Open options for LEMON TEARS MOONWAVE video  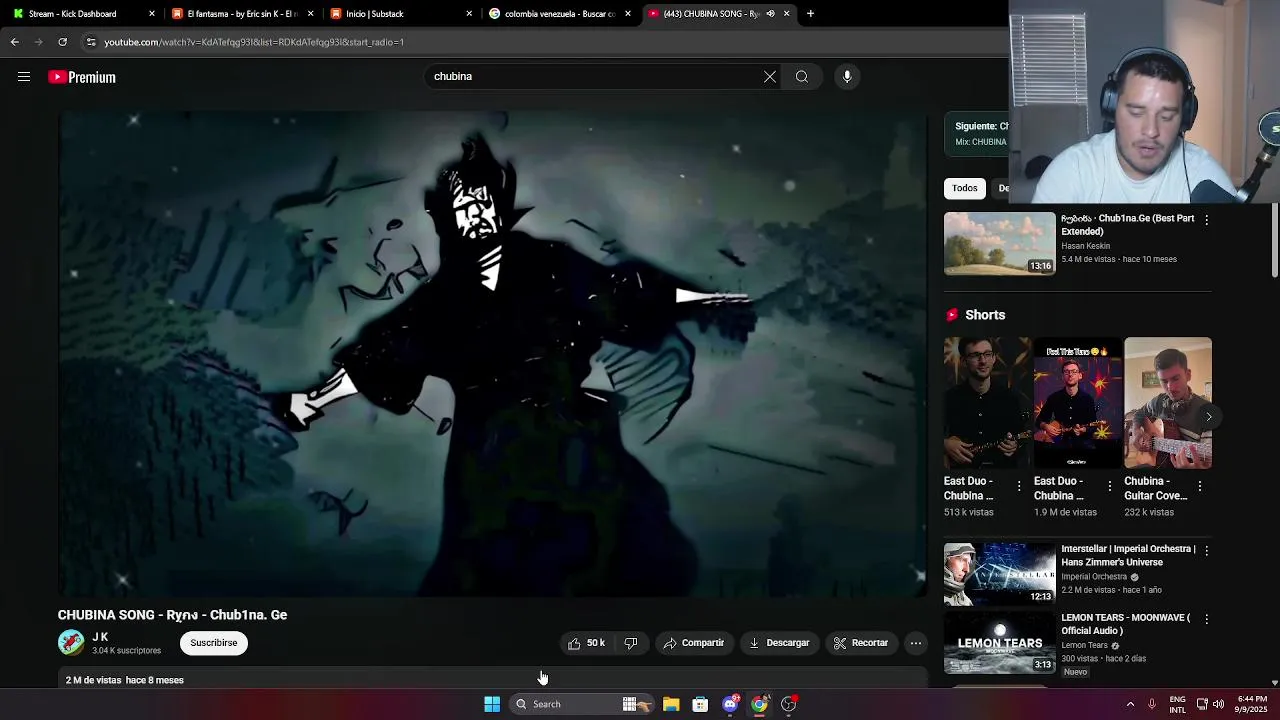(x=1206, y=619)
